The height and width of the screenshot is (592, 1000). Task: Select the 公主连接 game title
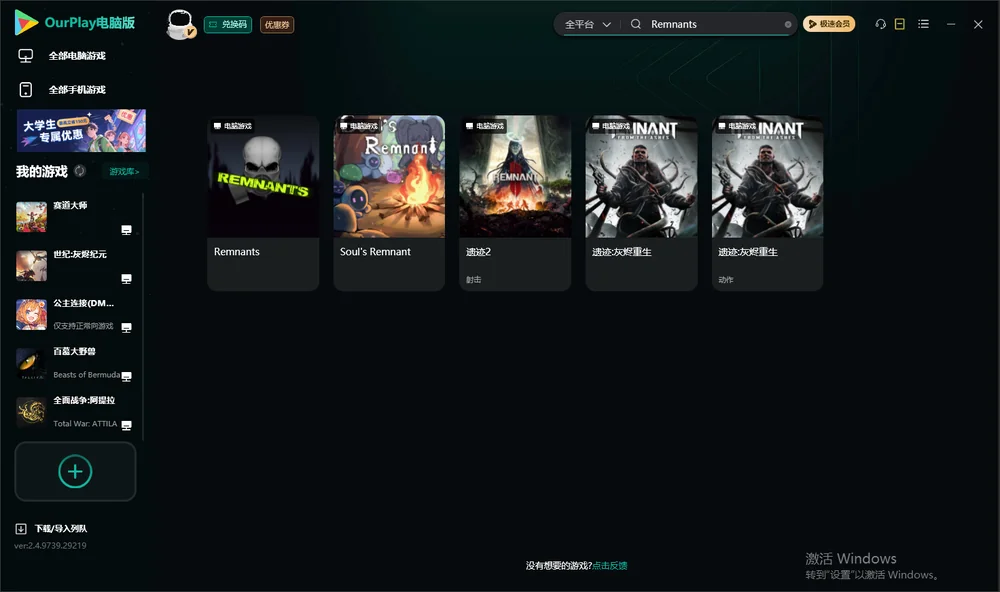point(84,303)
